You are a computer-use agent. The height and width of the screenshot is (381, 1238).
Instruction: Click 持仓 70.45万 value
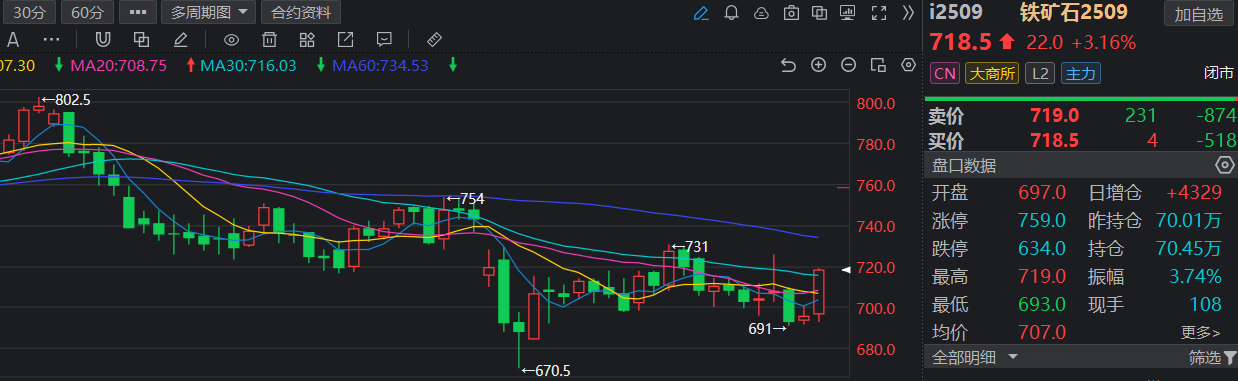point(1190,248)
